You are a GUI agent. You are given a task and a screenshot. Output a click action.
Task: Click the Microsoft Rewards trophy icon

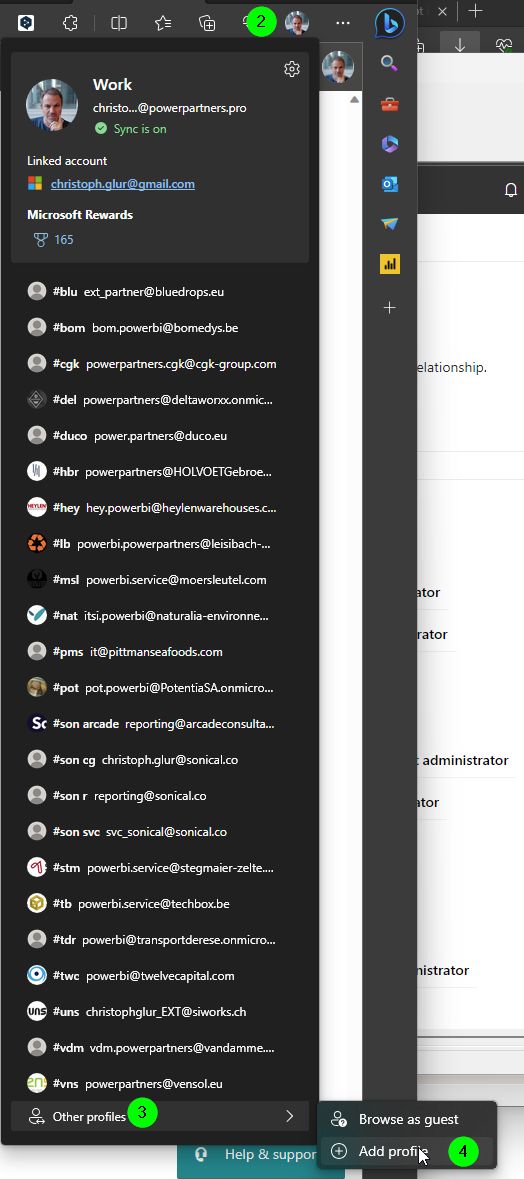click(41, 240)
